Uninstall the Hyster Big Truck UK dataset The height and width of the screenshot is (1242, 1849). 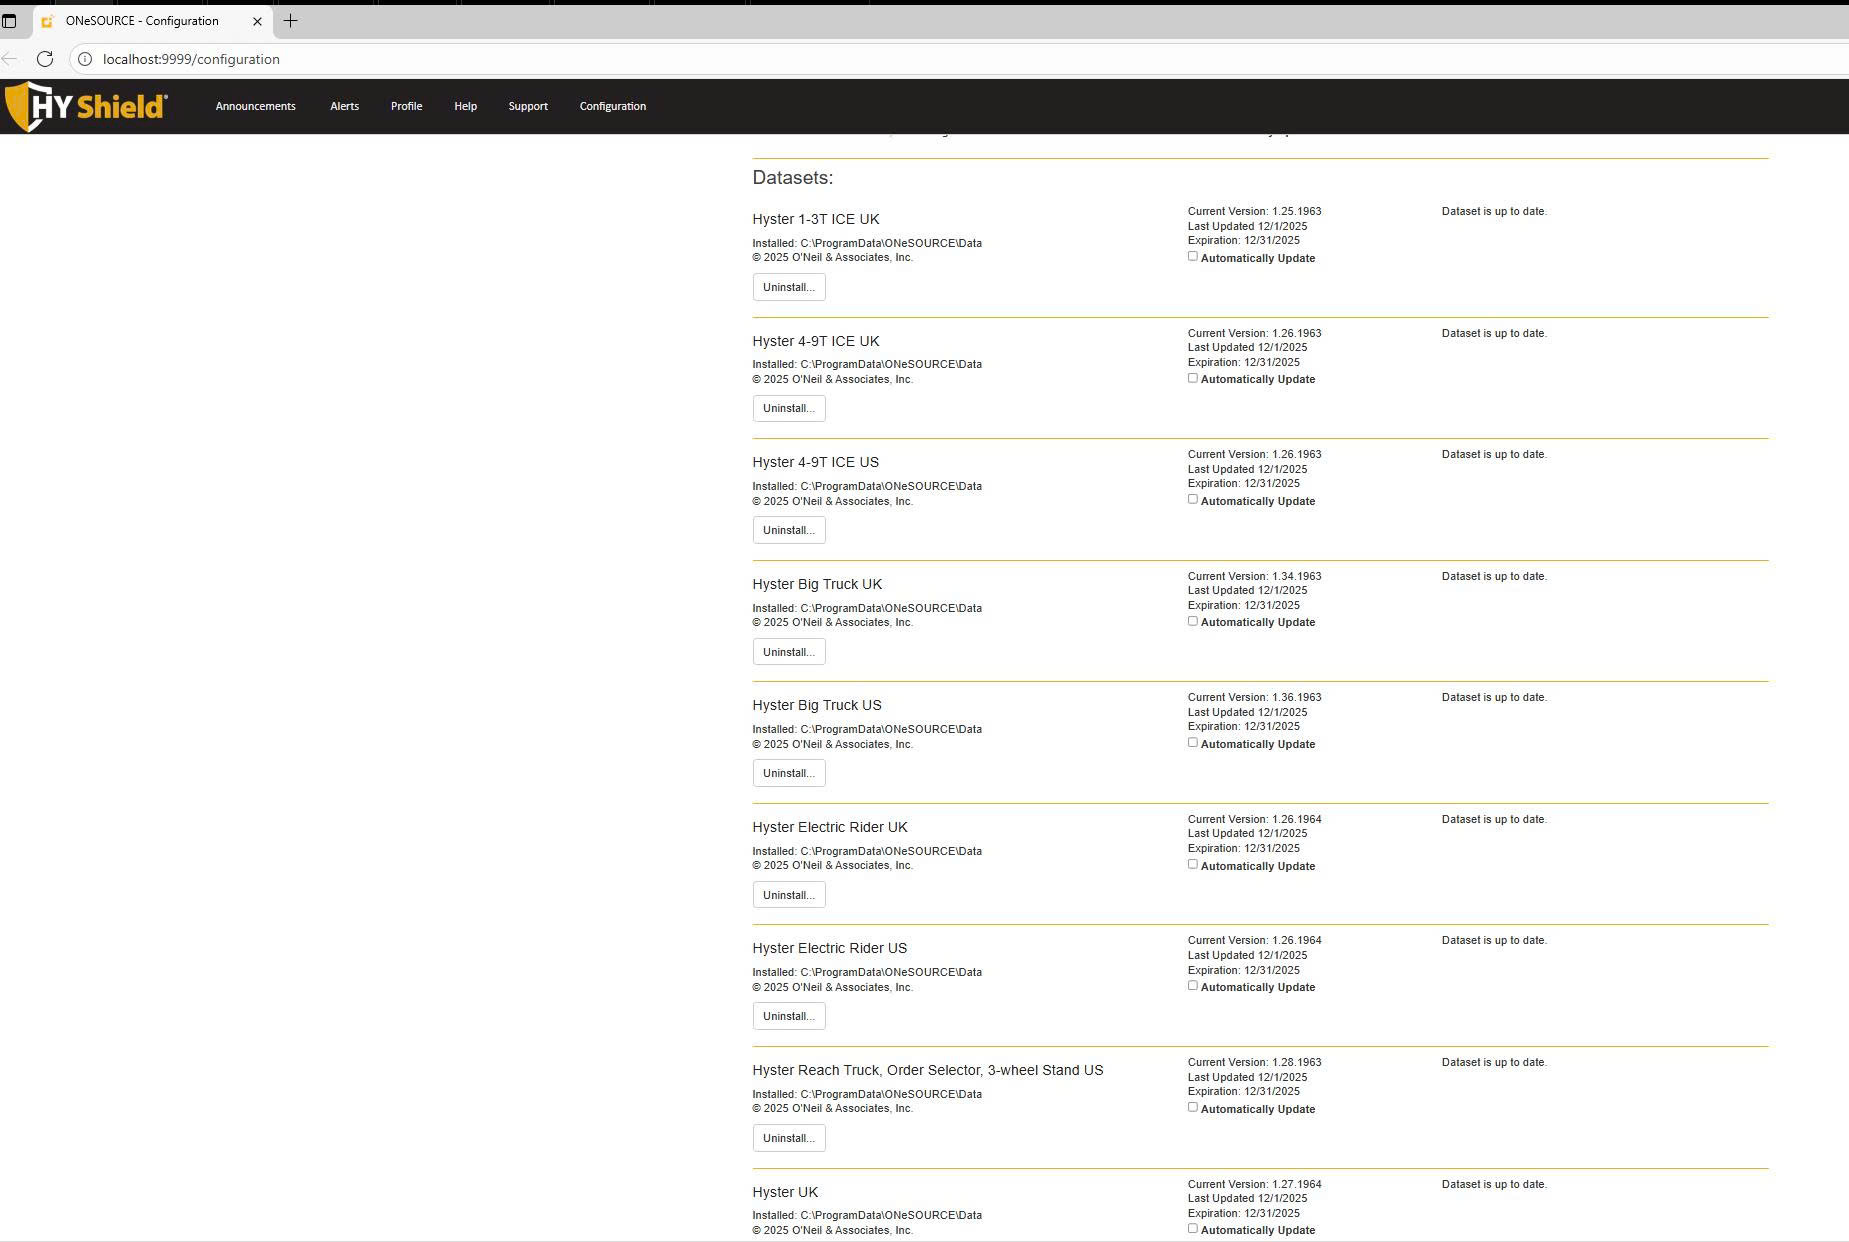pyautogui.click(x=789, y=652)
